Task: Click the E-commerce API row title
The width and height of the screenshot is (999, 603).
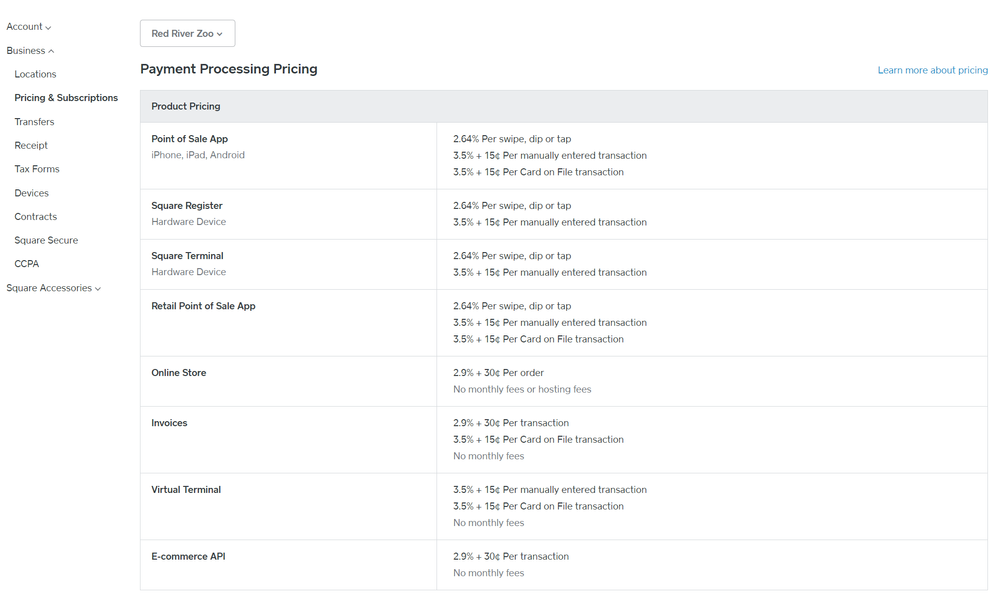Action: (x=188, y=557)
